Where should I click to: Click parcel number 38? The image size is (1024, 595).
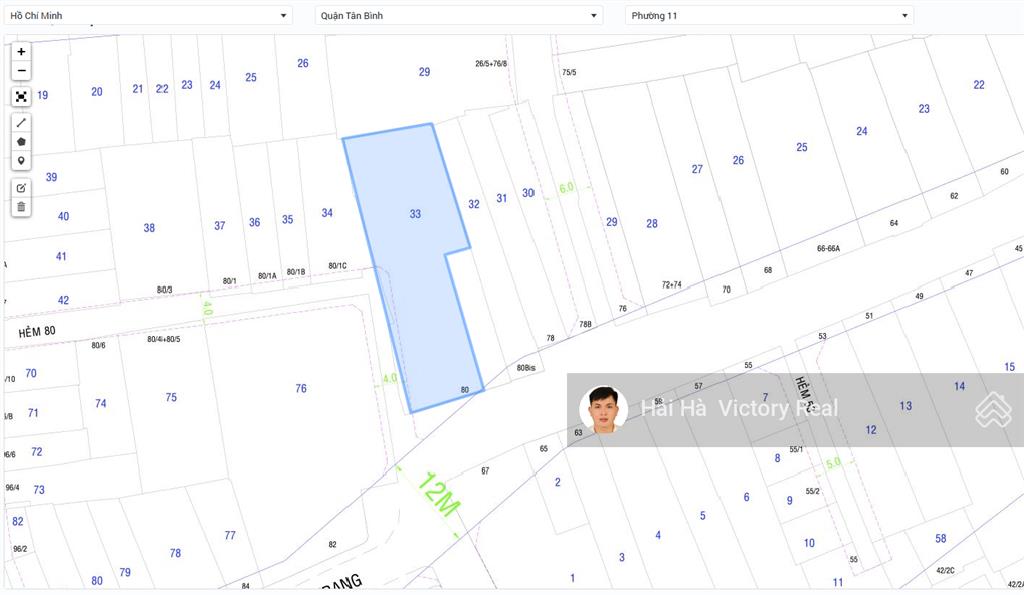[x=150, y=228]
